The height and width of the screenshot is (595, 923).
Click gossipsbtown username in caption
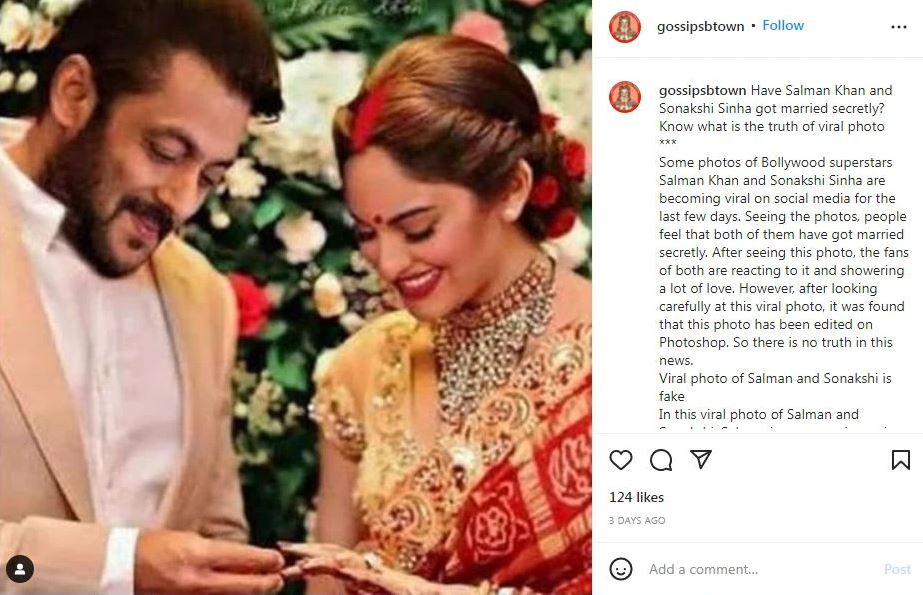pyautogui.click(x=702, y=90)
